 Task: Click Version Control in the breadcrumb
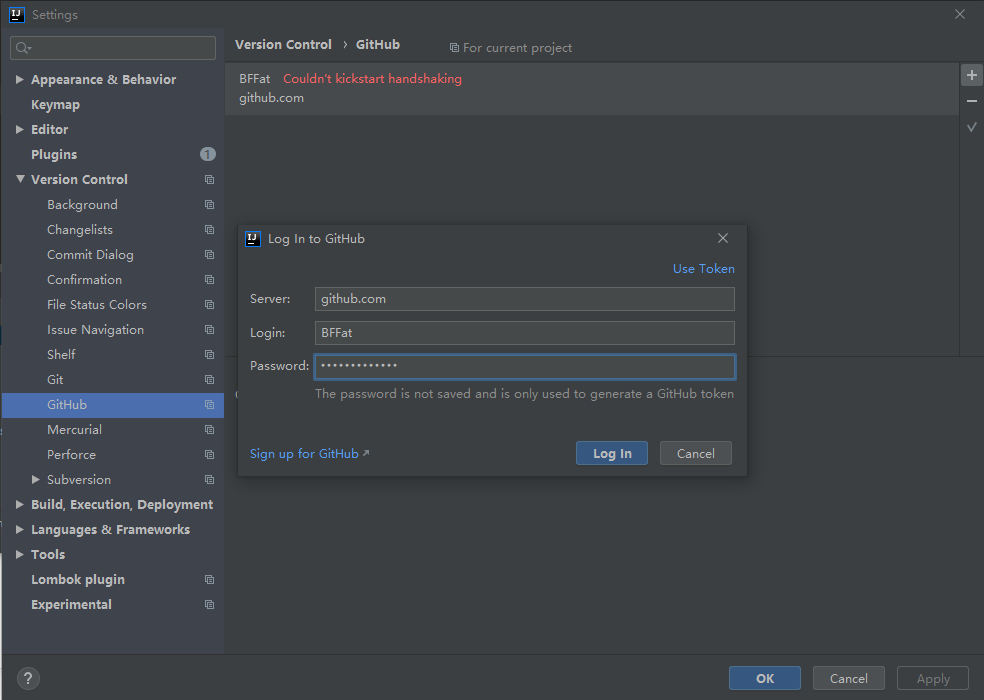point(283,45)
